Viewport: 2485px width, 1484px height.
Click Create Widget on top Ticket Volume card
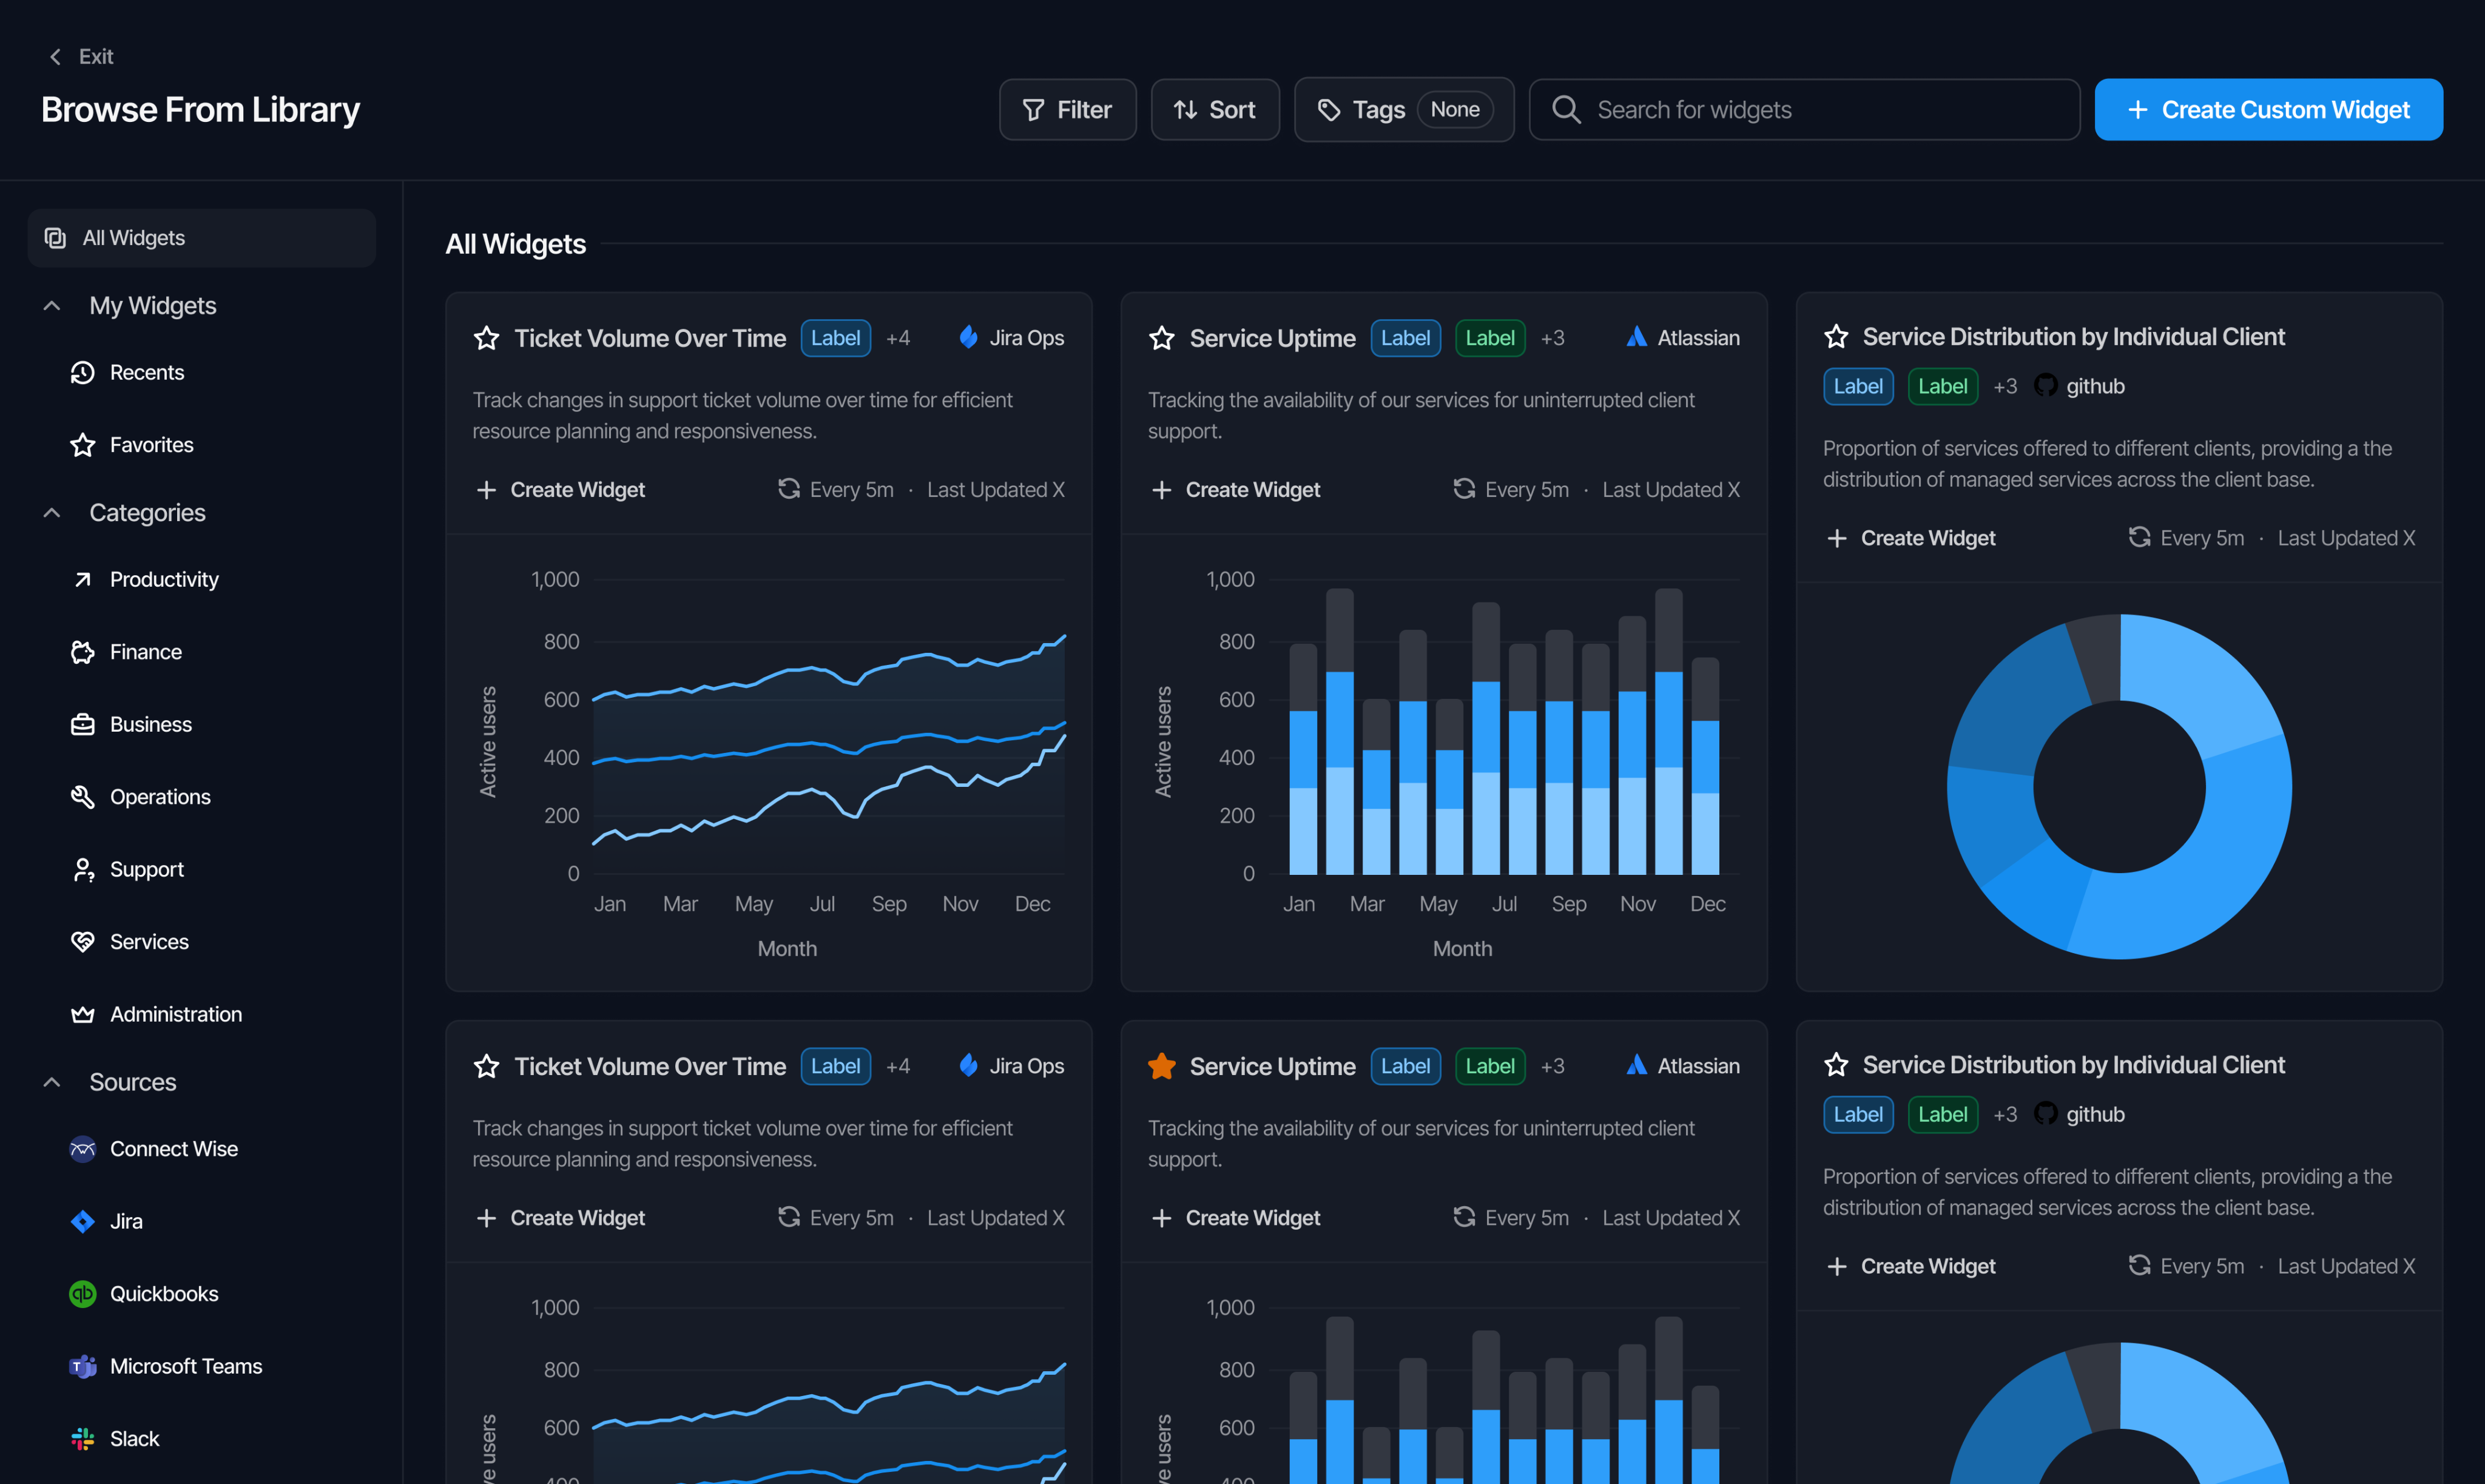(x=561, y=489)
